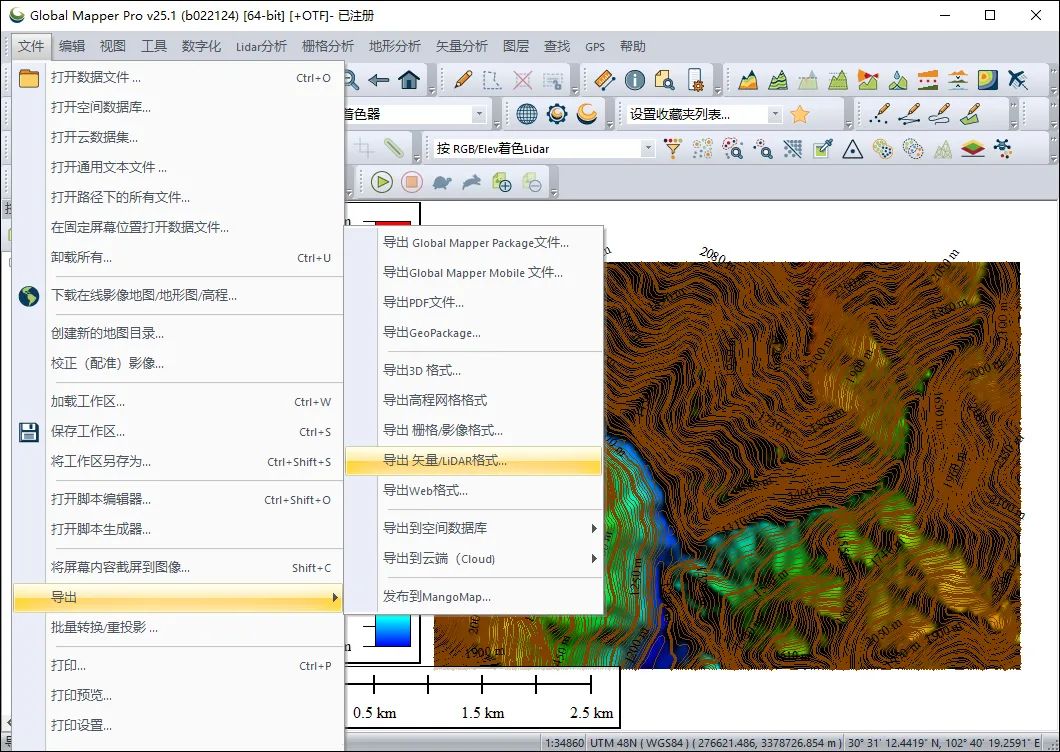Click the triangle Lidar point icon
The height and width of the screenshot is (752, 1060).
(852, 149)
